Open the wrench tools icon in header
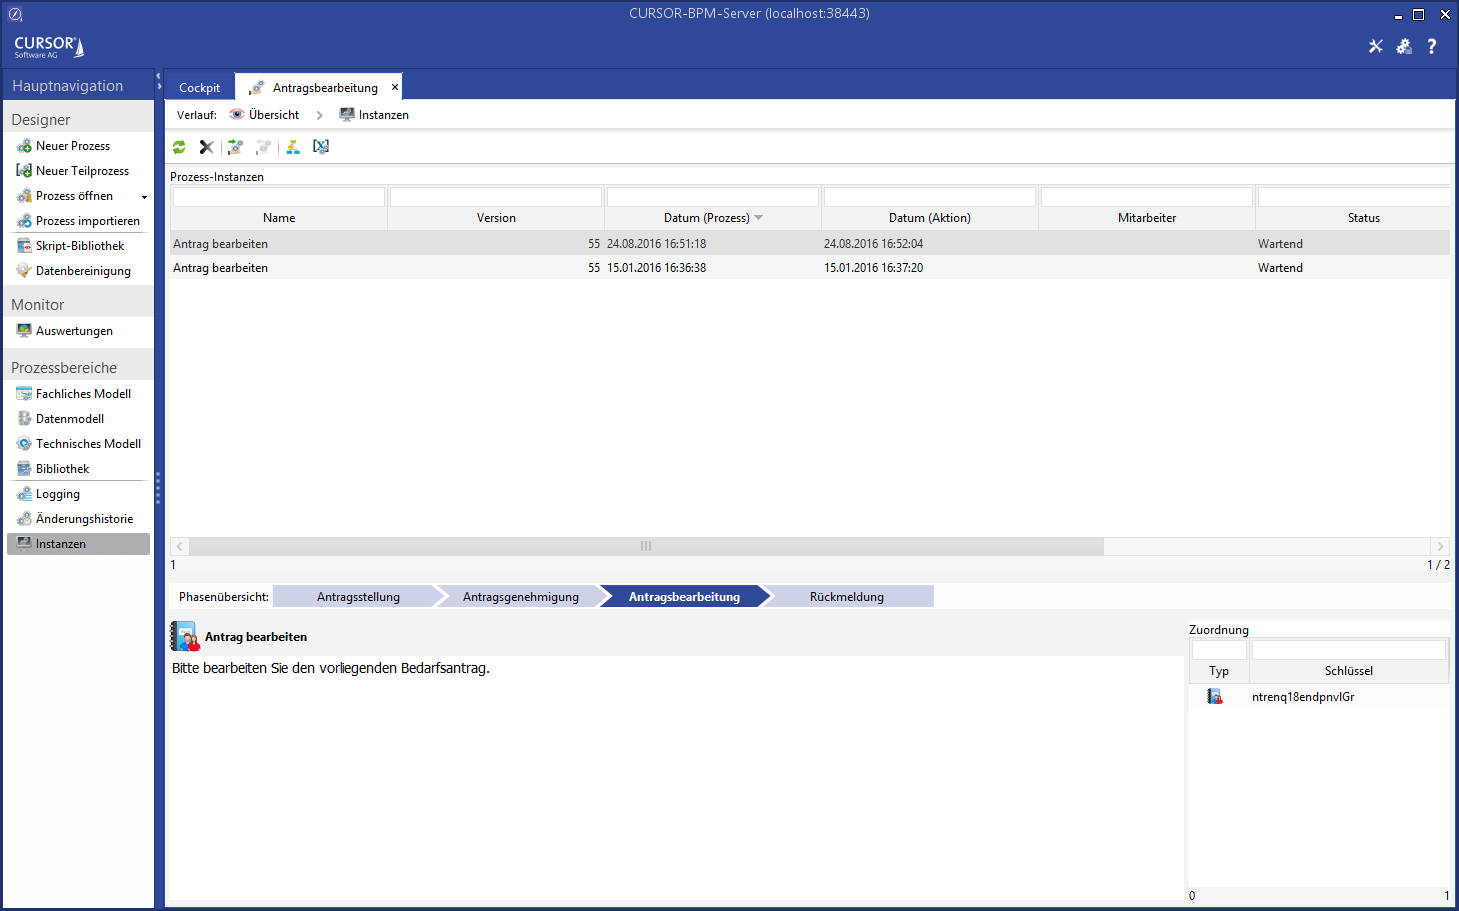This screenshot has height=911, width=1459. pyautogui.click(x=1376, y=46)
